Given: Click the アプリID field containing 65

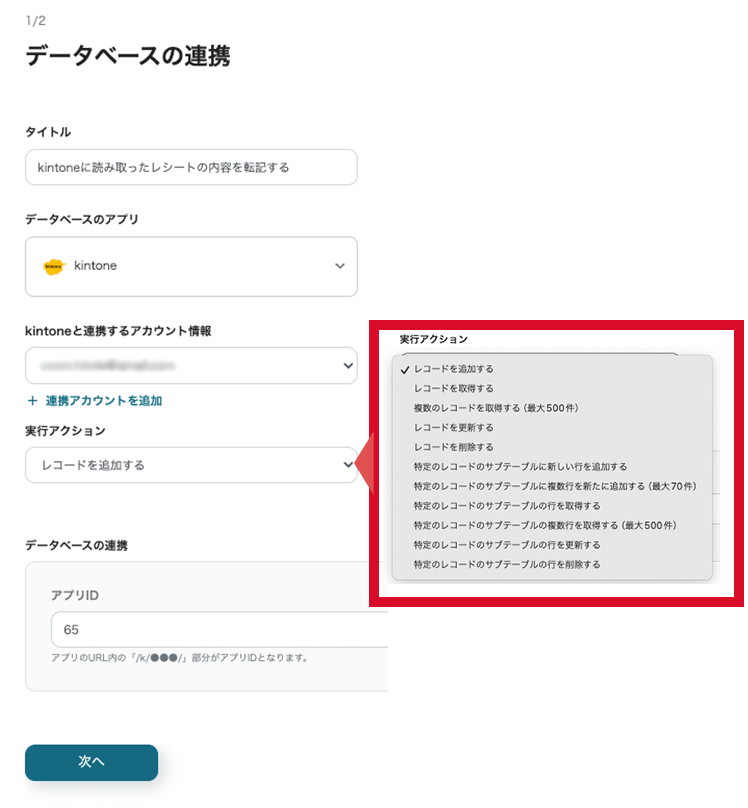Looking at the screenshot, I should 220,629.
